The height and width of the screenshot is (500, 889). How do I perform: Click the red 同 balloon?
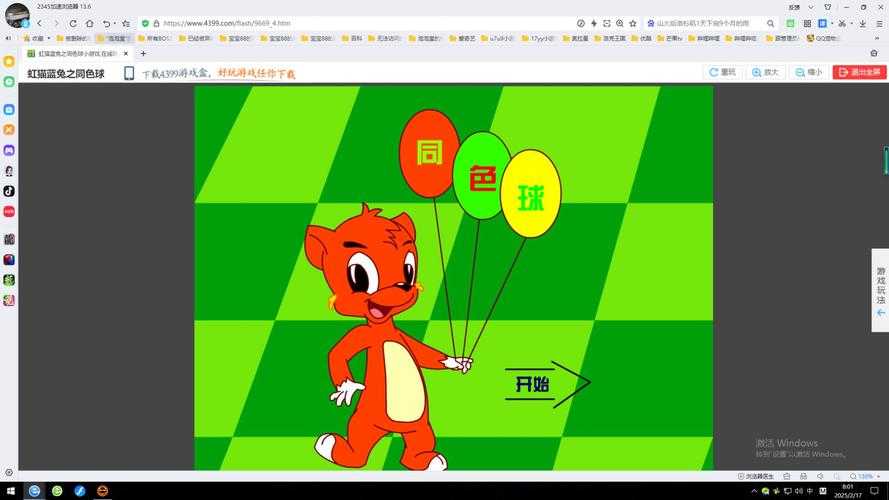tap(429, 154)
